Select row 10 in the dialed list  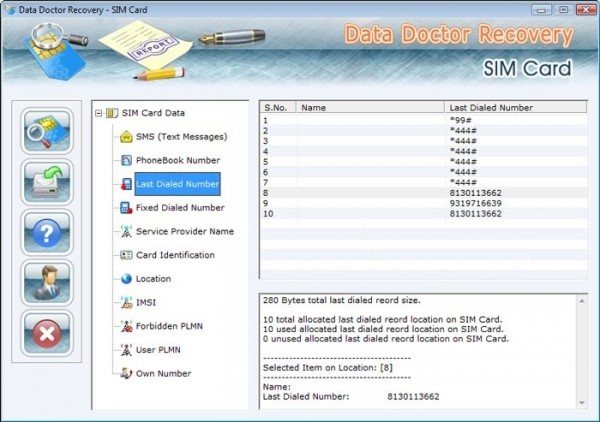pyautogui.click(x=424, y=213)
